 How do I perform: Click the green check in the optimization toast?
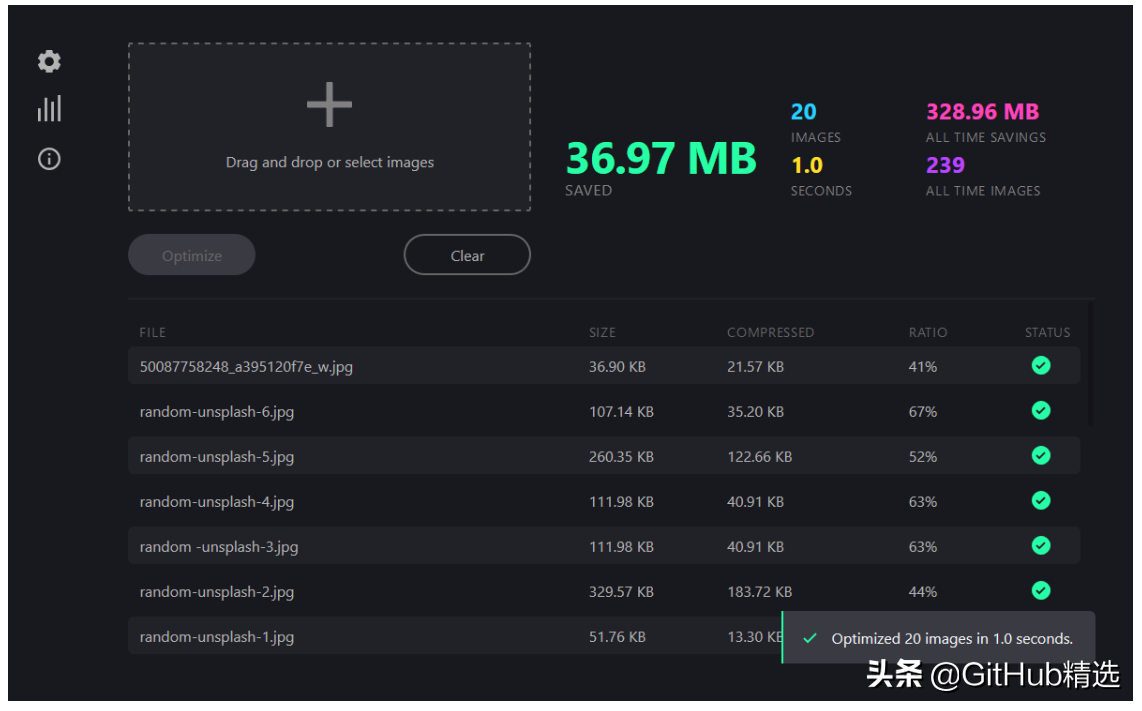pyautogui.click(x=809, y=637)
